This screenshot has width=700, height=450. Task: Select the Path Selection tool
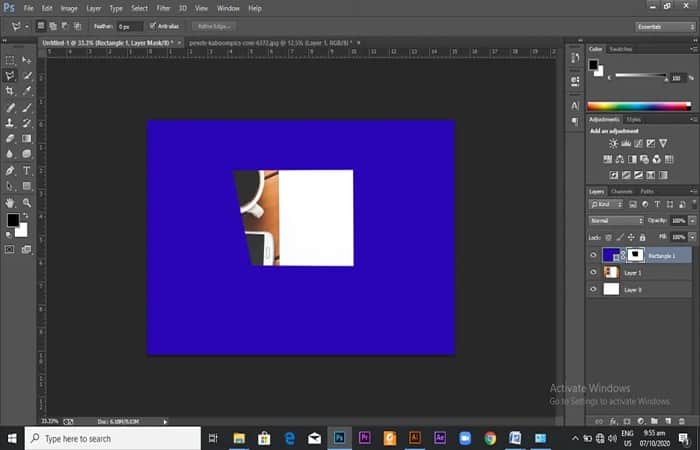[x=10, y=186]
